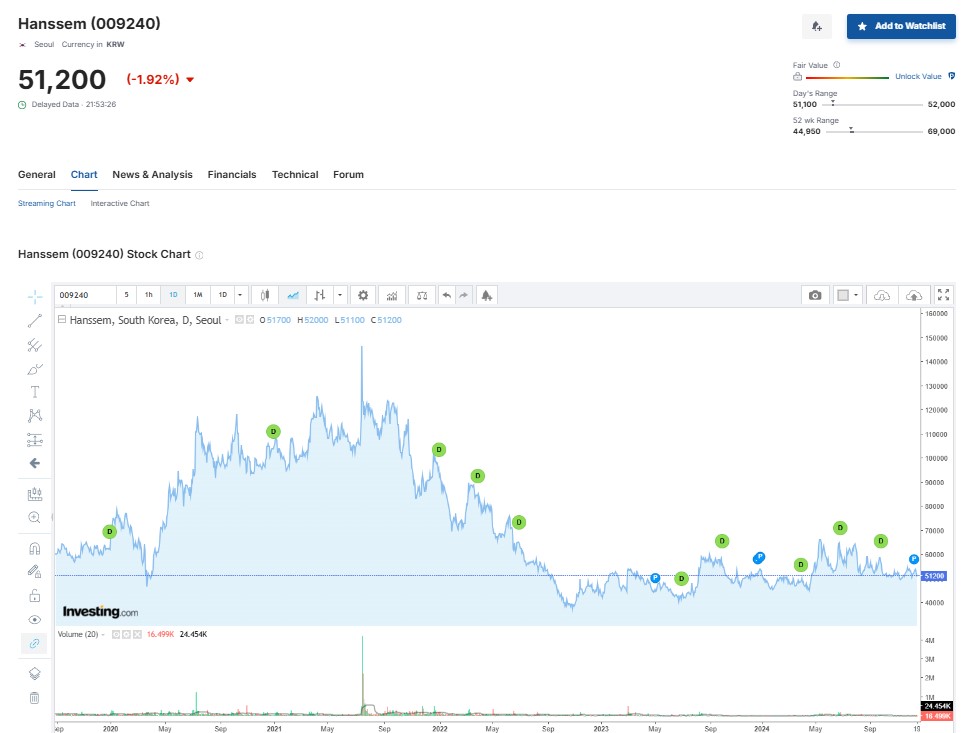Click Day's Range slider marker
The height and width of the screenshot is (733, 962).
tap(833, 103)
